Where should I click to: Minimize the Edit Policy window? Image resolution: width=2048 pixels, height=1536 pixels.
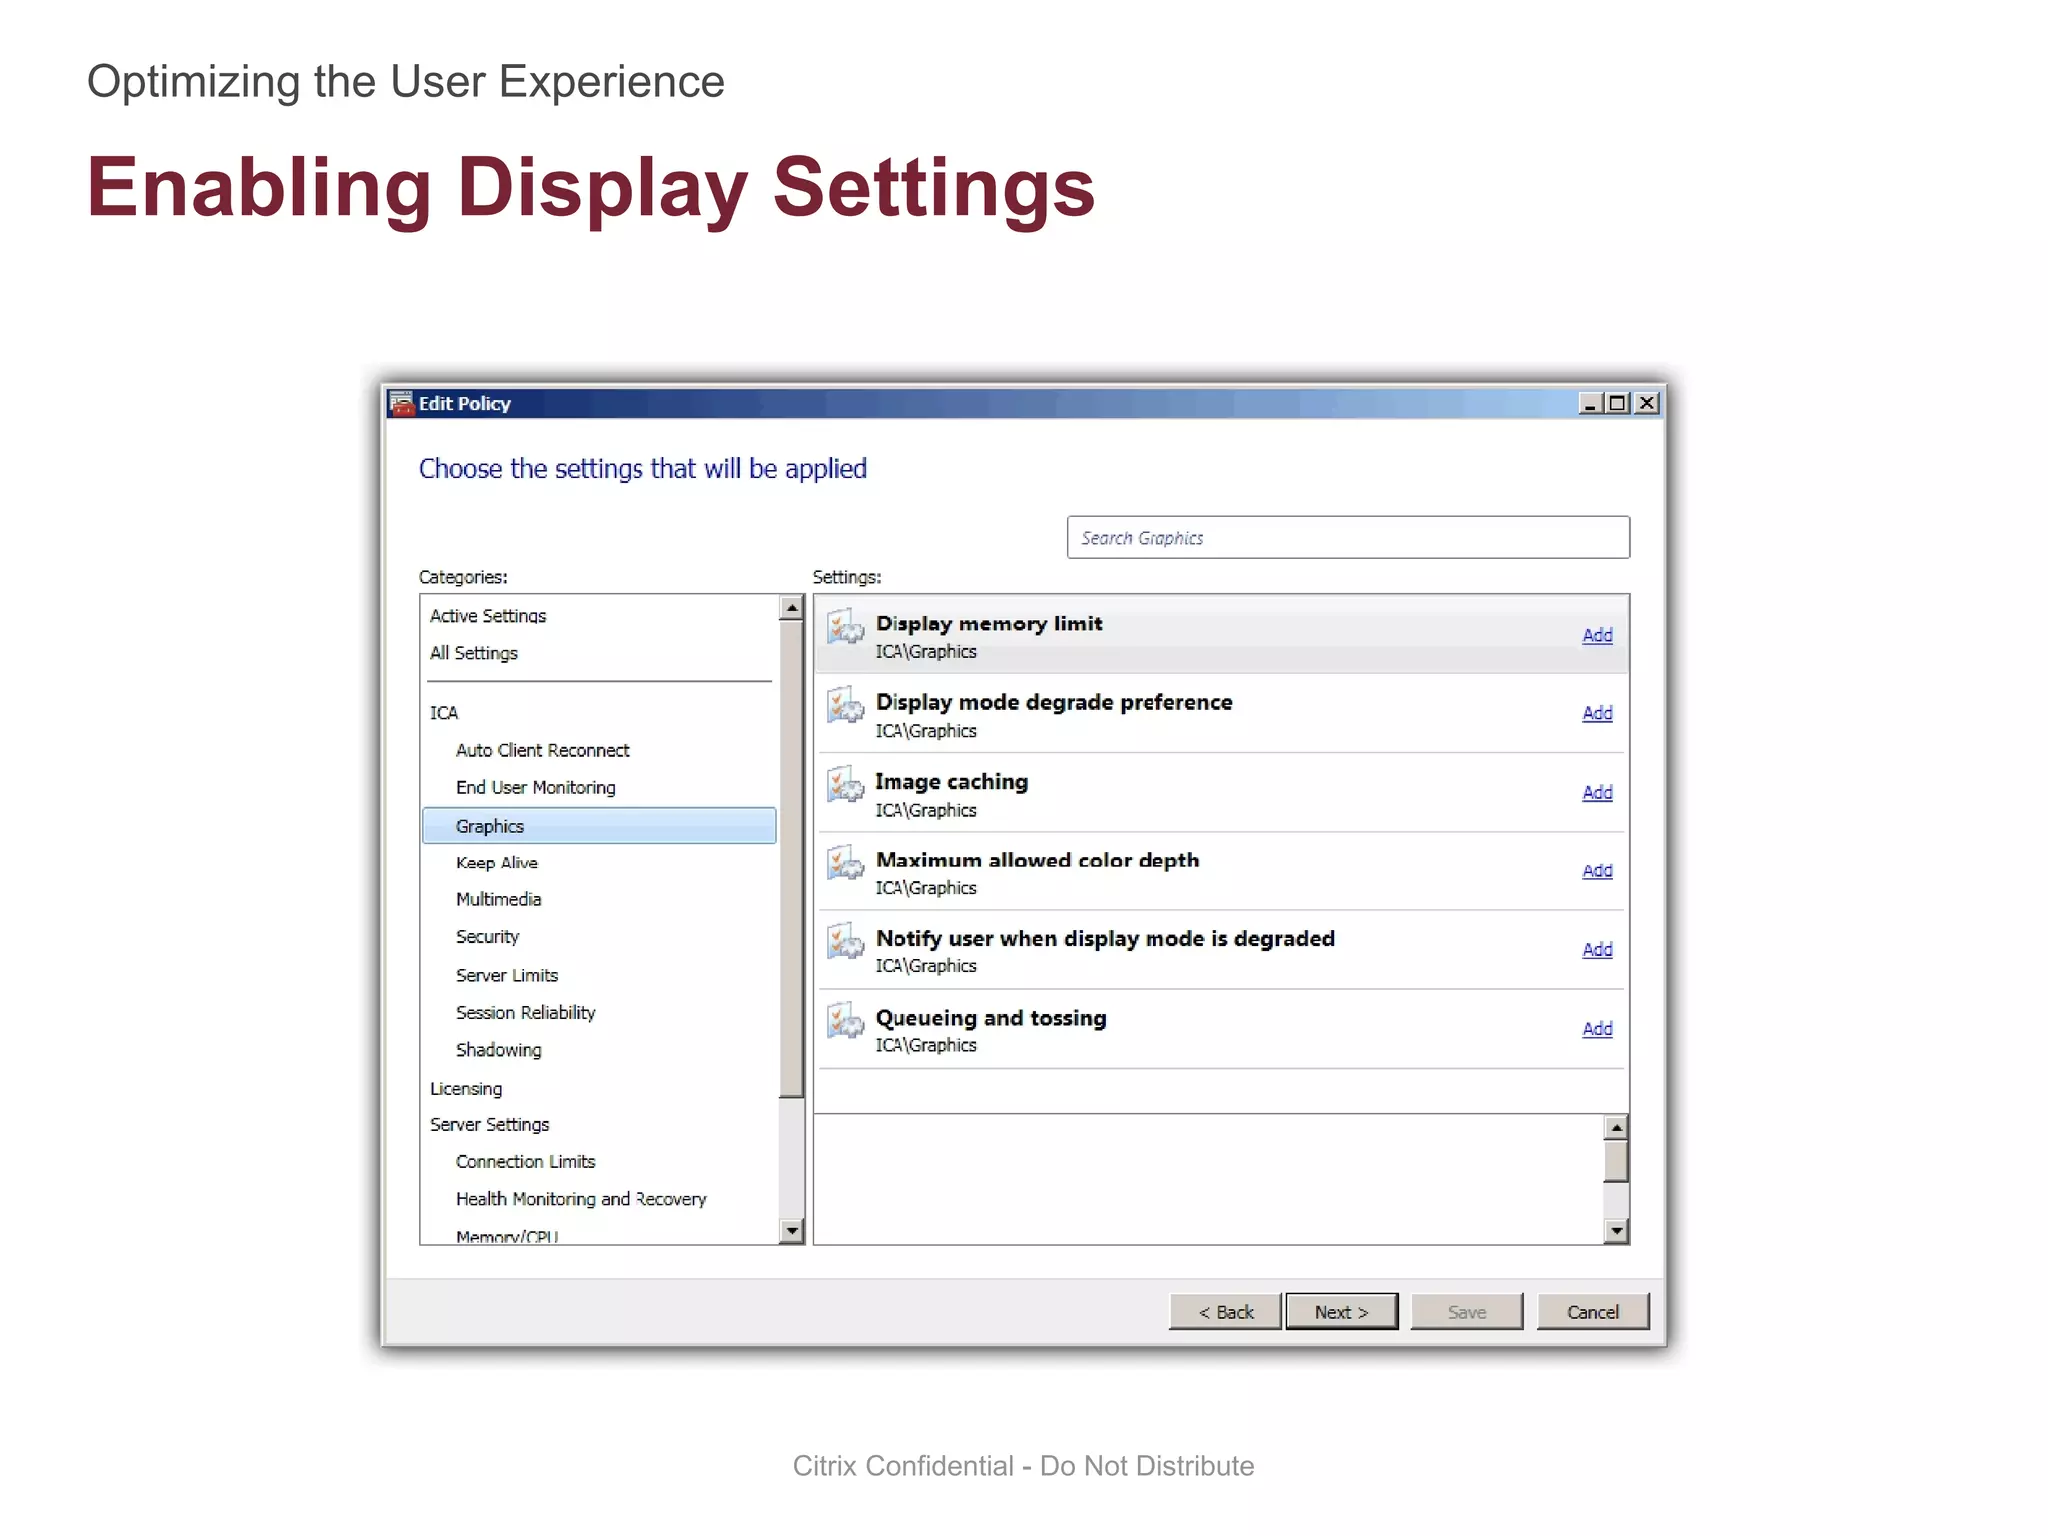[1590, 403]
